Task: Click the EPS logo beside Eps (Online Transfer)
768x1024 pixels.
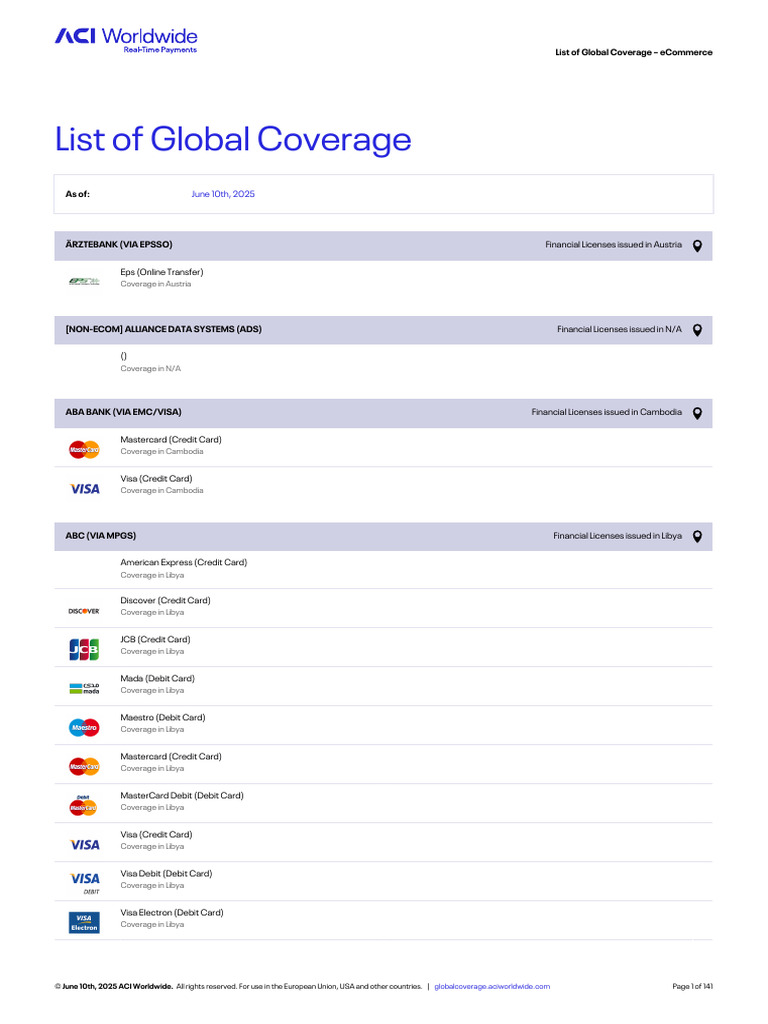Action: (84, 281)
